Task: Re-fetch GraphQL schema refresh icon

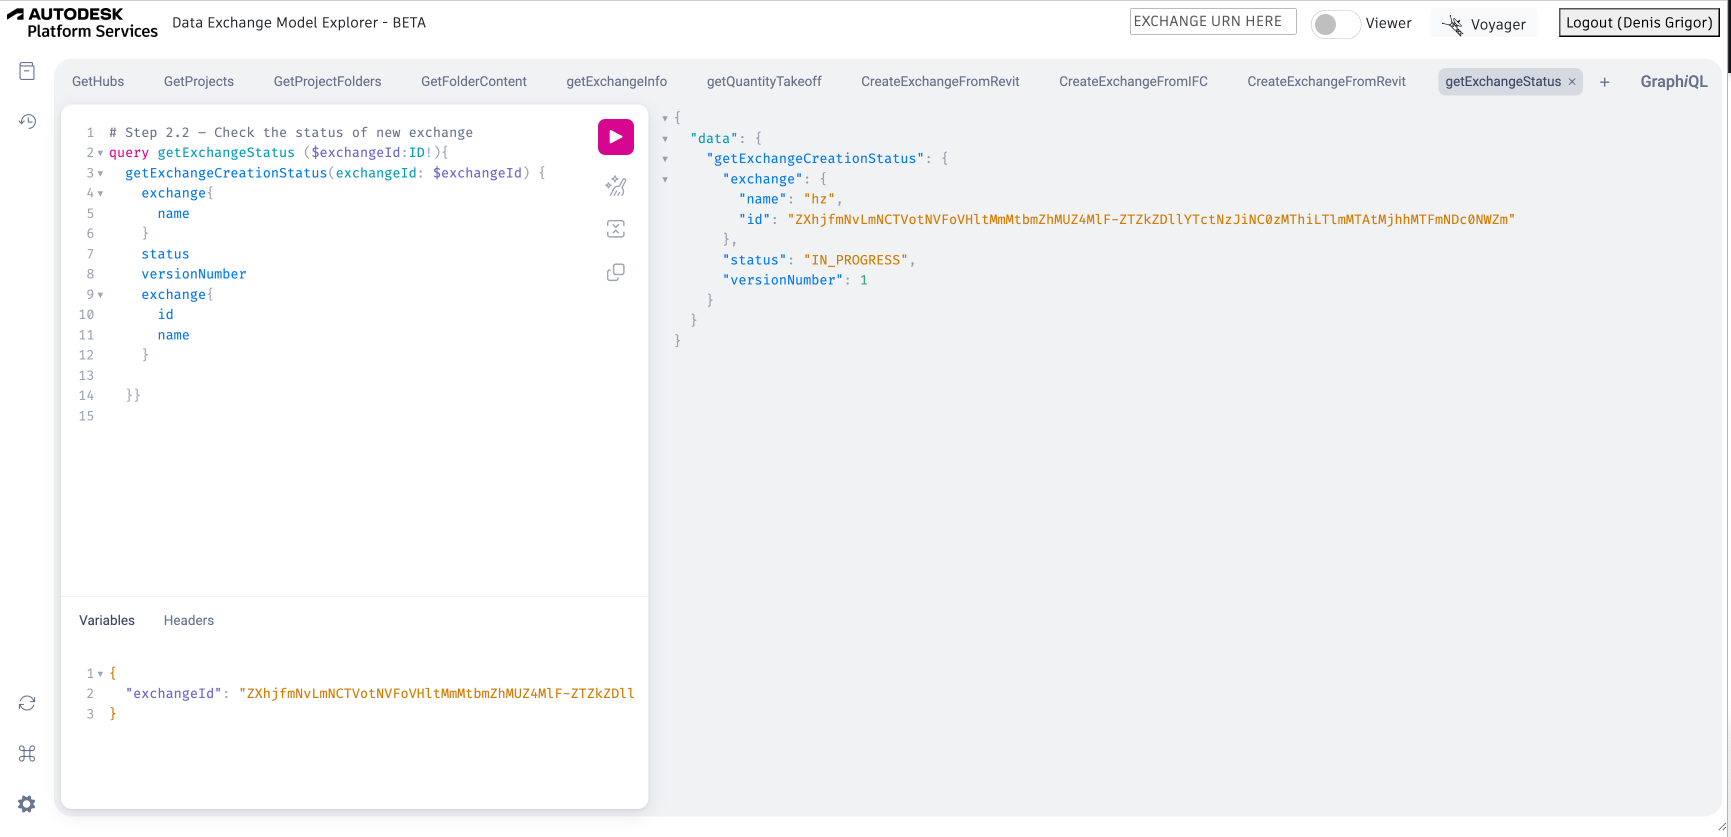Action: pos(27,703)
